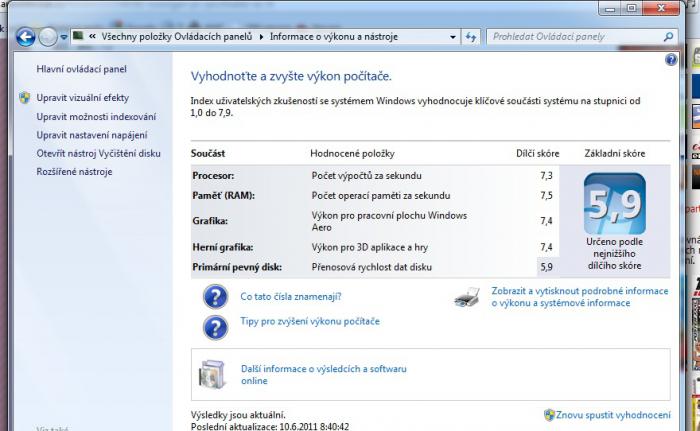Expand the address bar history dropdown
Screen dimensions: 700x431
[x=451, y=37]
